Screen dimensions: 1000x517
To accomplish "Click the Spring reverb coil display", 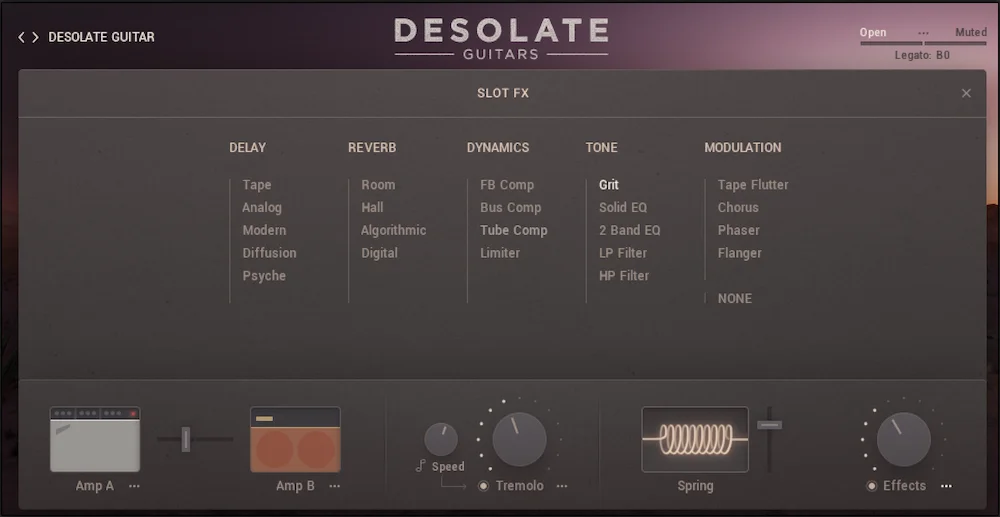I will pos(695,439).
